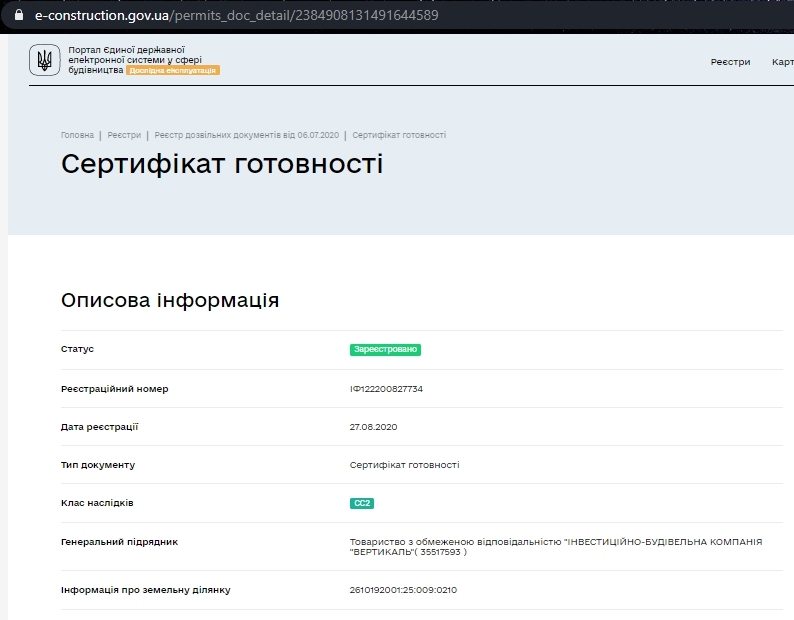Open the Реєстри breadcrumb link
Image resolution: width=794 pixels, height=620 pixels.
tap(124, 135)
